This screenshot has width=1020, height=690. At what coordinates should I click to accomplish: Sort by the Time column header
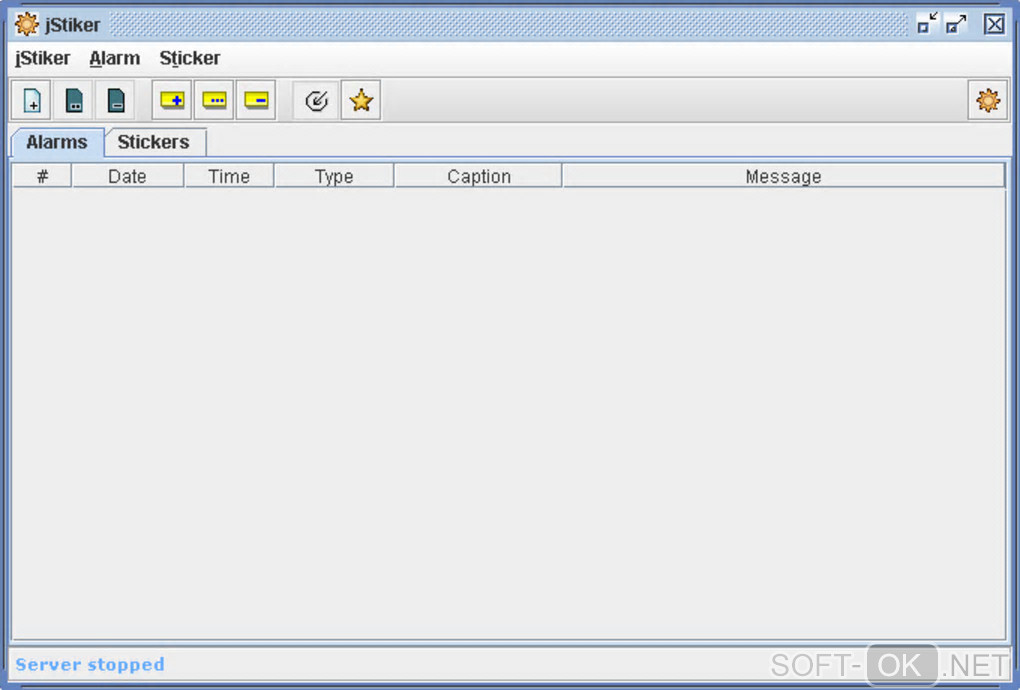coord(229,176)
